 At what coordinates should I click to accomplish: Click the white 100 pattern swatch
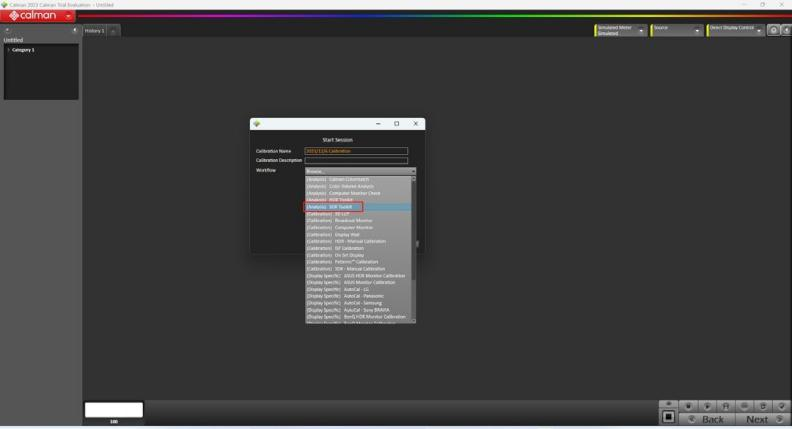114,410
